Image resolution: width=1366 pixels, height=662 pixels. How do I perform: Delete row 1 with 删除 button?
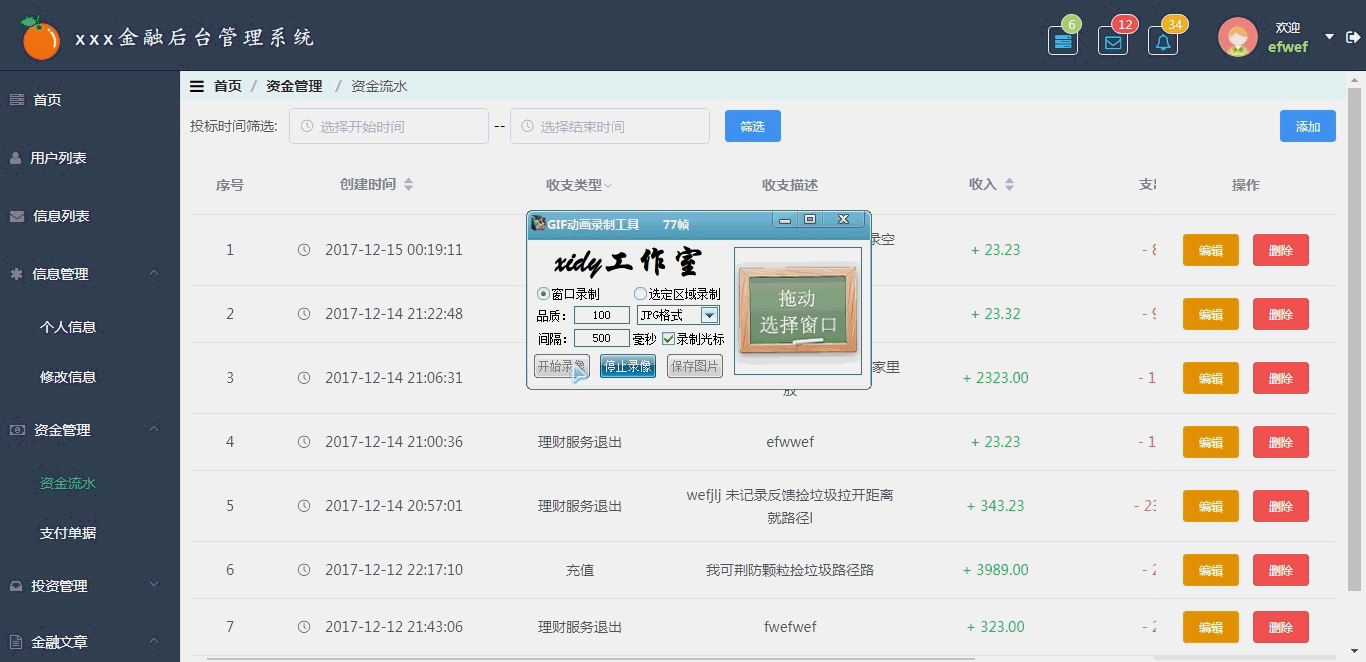(1281, 250)
